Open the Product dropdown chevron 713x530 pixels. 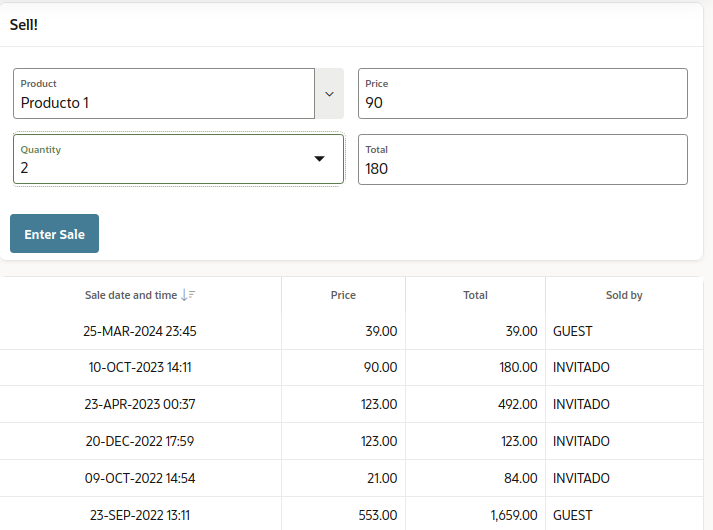(x=329, y=94)
